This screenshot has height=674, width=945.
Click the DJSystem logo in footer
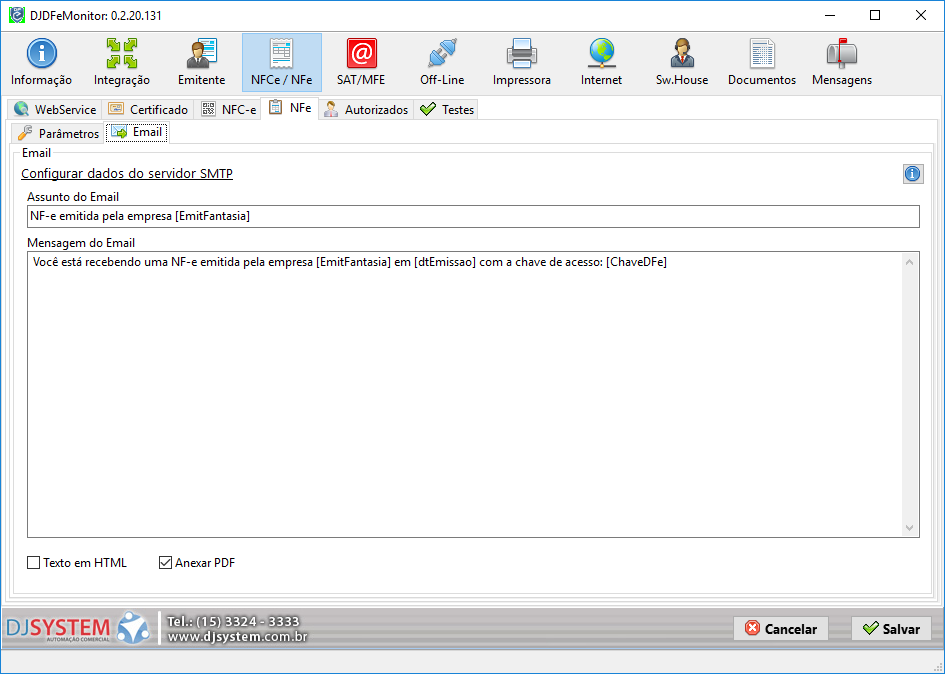click(x=78, y=628)
